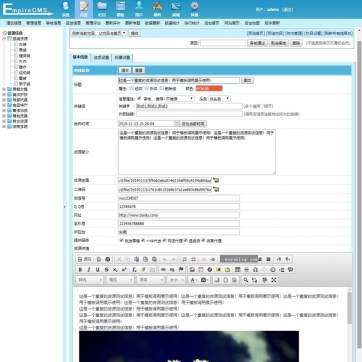Toggle the checked checkbox in the info attribute row
This screenshot has height=362, width=362.
[139, 98]
